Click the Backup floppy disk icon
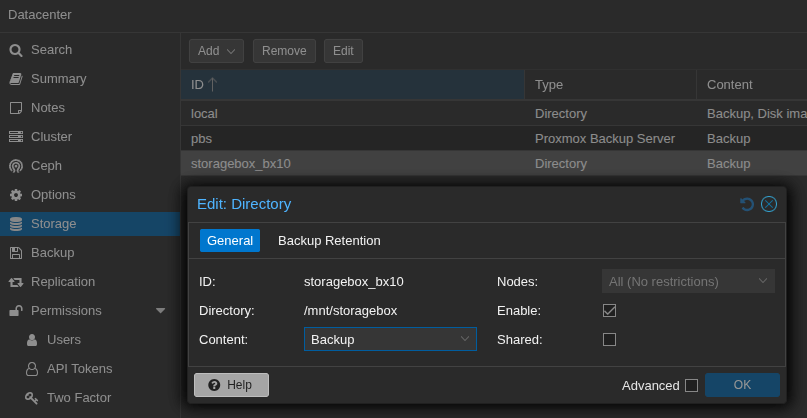Screen dimensions: 807x418 16,253
